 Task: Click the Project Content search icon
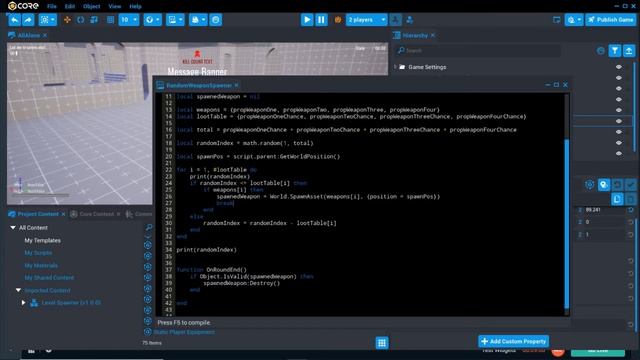[x=149, y=227]
